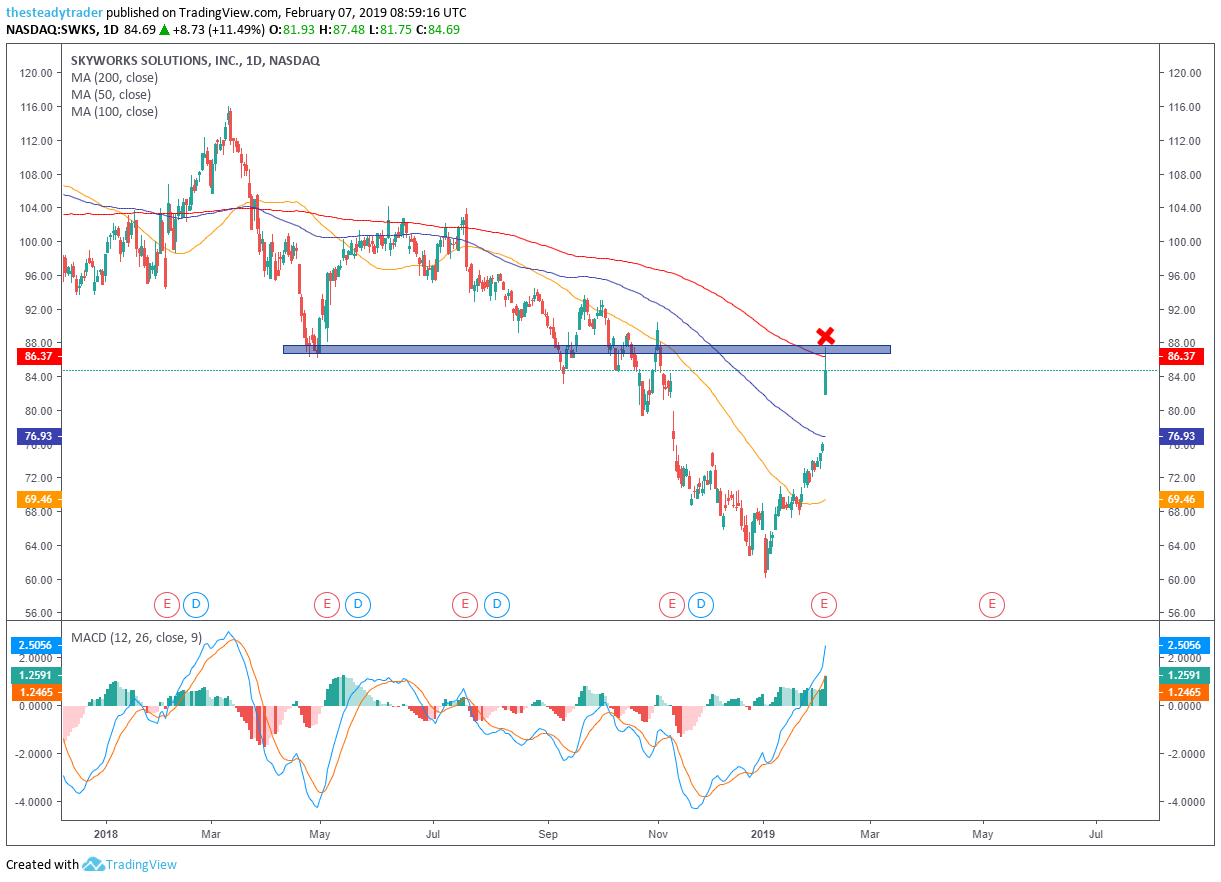Click the Sep label on the time axis
Screen dimensions: 1221x882
click(x=548, y=833)
